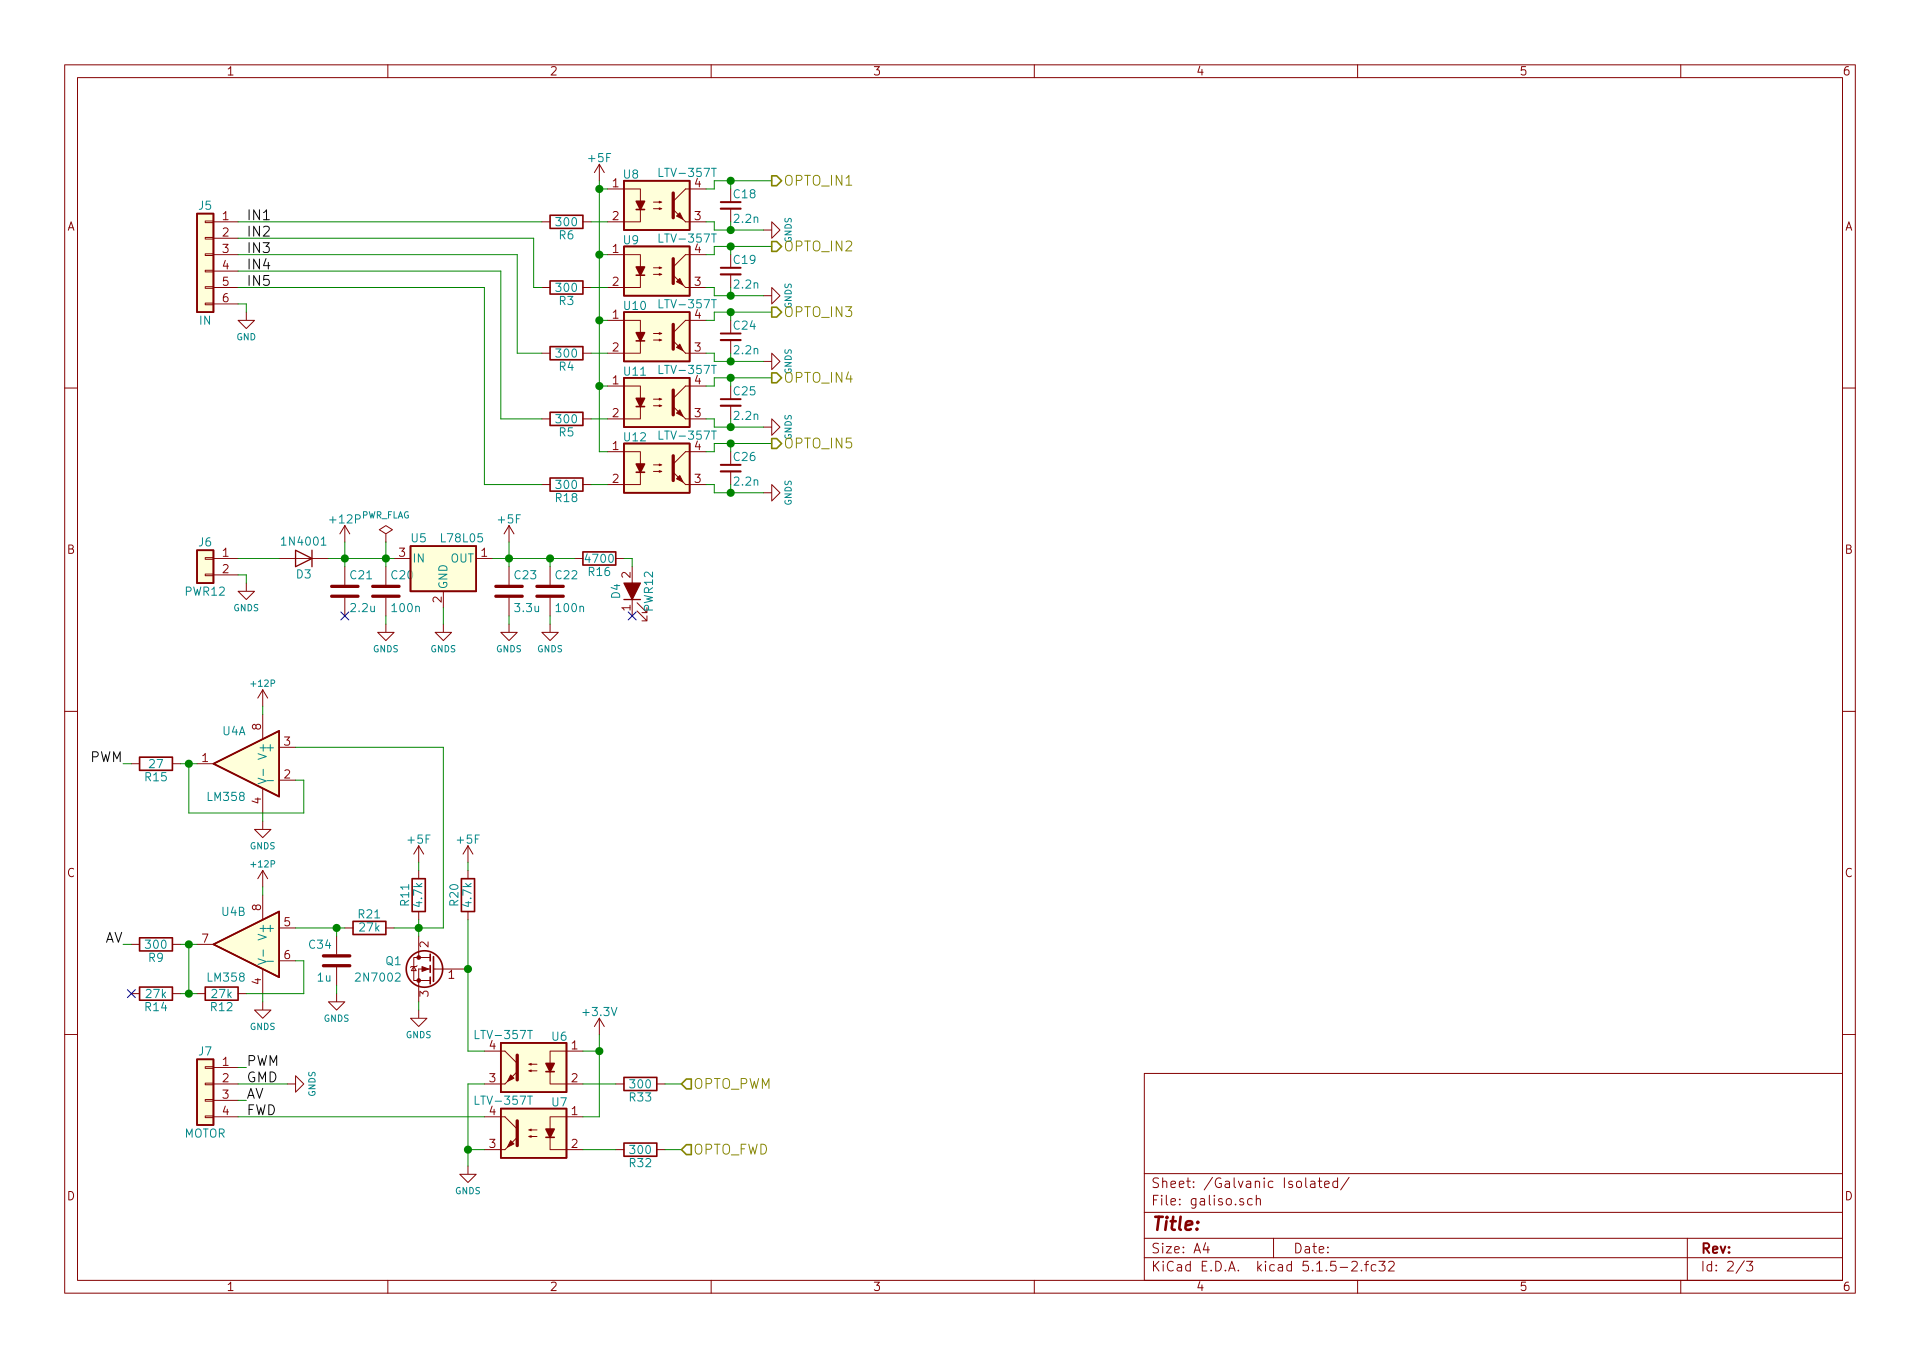The height and width of the screenshot is (1358, 1920).
Task: Select the J5 IN connector symbol
Action: coord(205,263)
